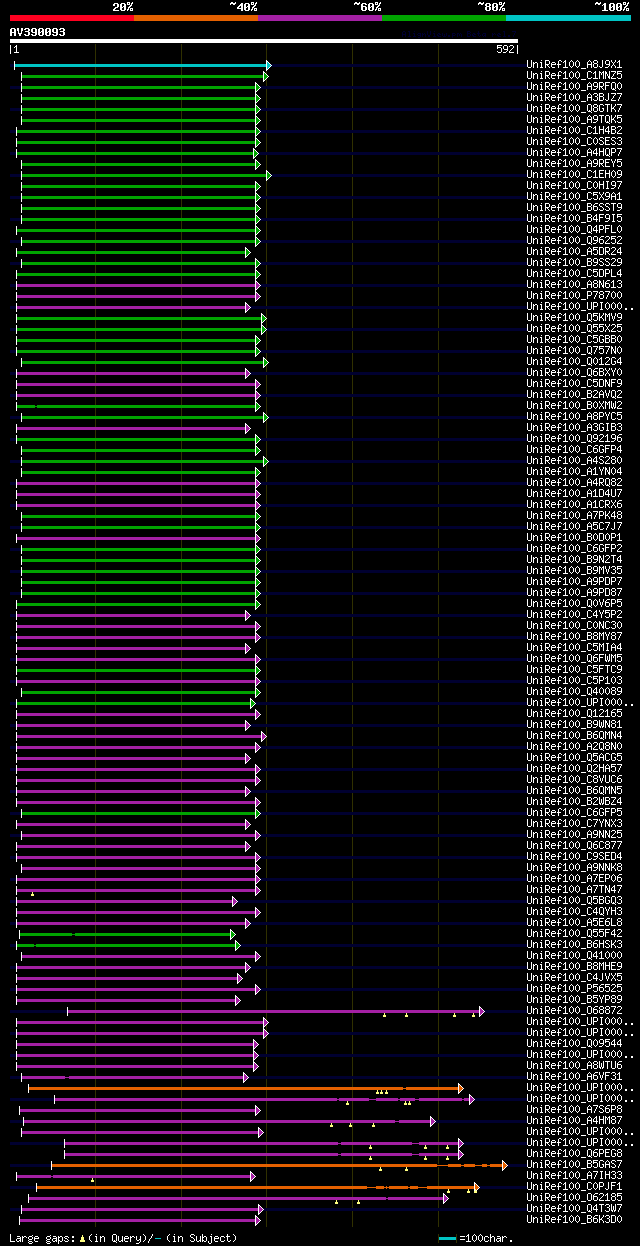Click the cyan ~100% identity legend bar
Viewport: 640px width, 1246px height.
click(x=567, y=18)
